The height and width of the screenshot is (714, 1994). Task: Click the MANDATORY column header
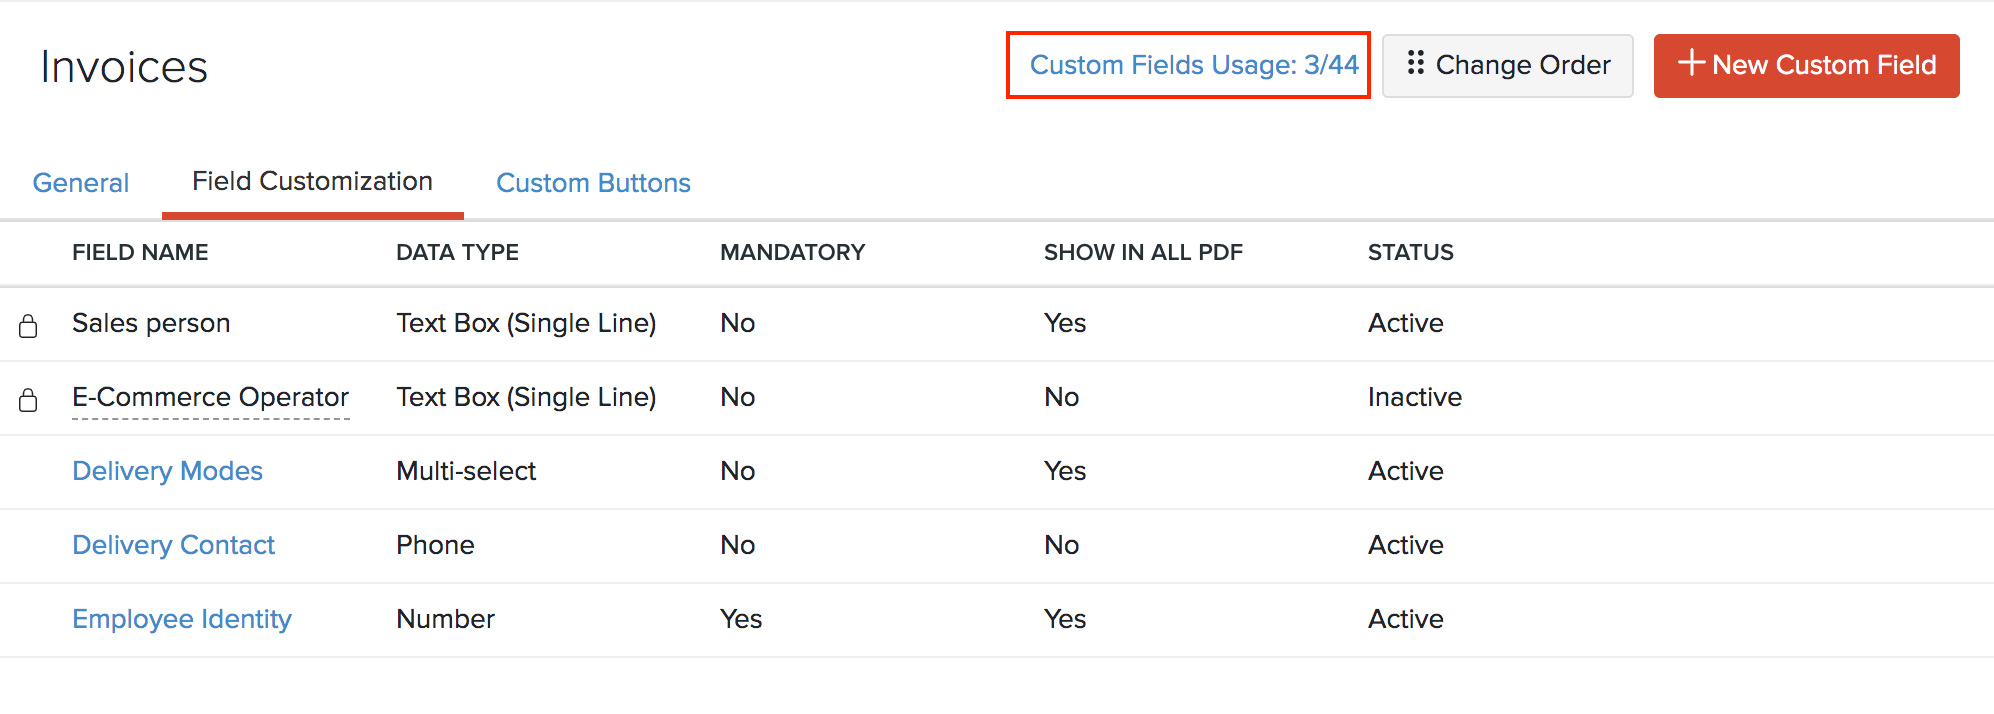(x=792, y=252)
